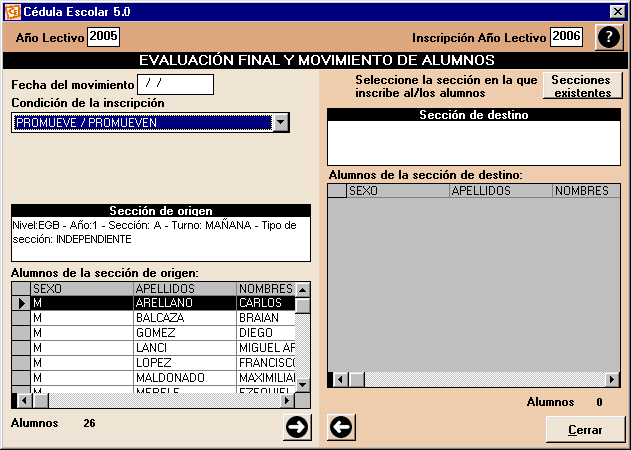This screenshot has height=450, width=631.
Task: Click NOMBRES column header in origin grid
Action: point(266,289)
